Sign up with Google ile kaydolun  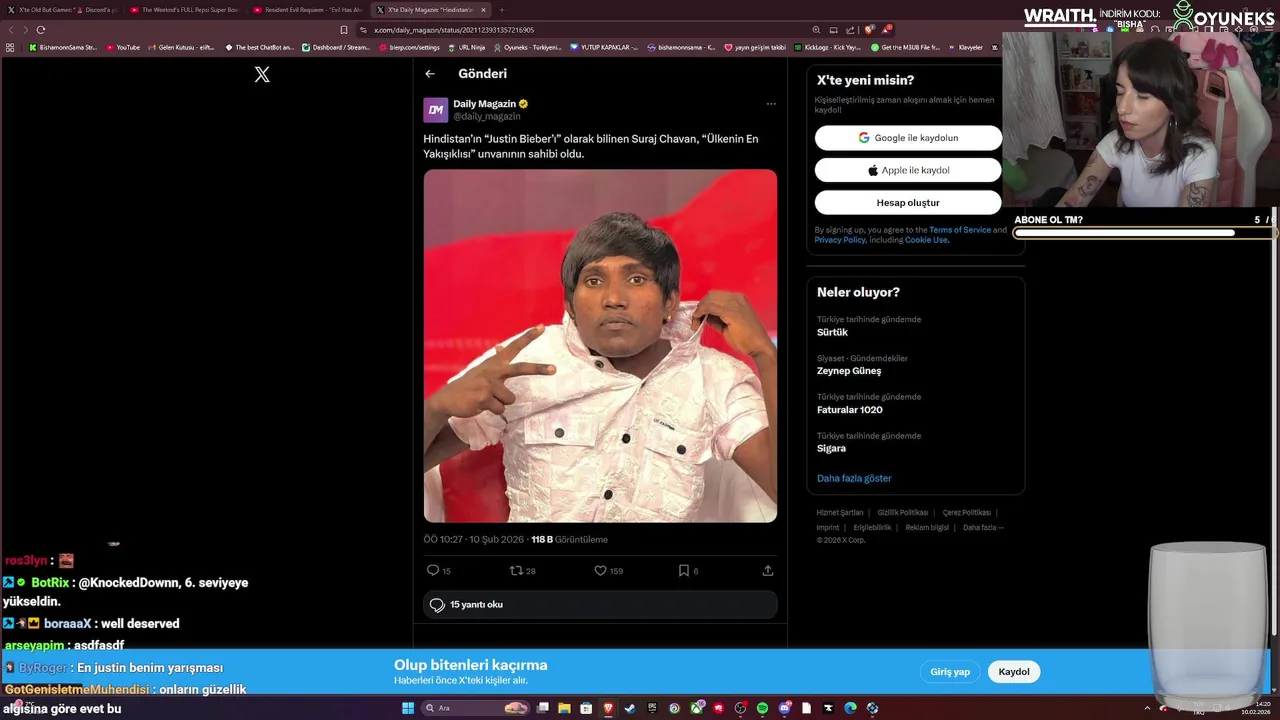pos(908,138)
